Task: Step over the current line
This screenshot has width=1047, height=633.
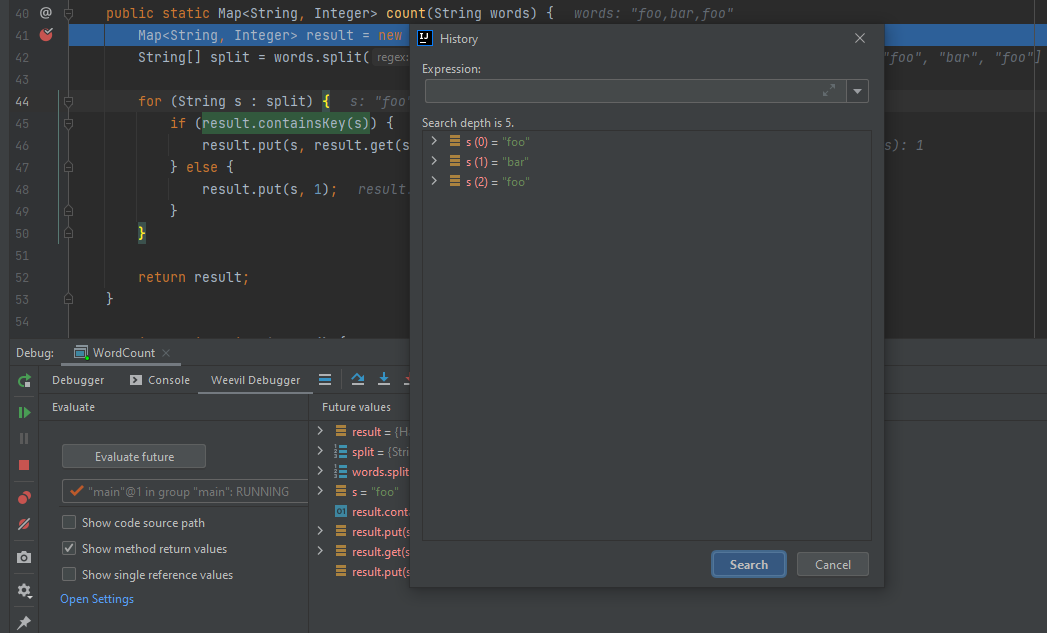Action: tap(358, 379)
